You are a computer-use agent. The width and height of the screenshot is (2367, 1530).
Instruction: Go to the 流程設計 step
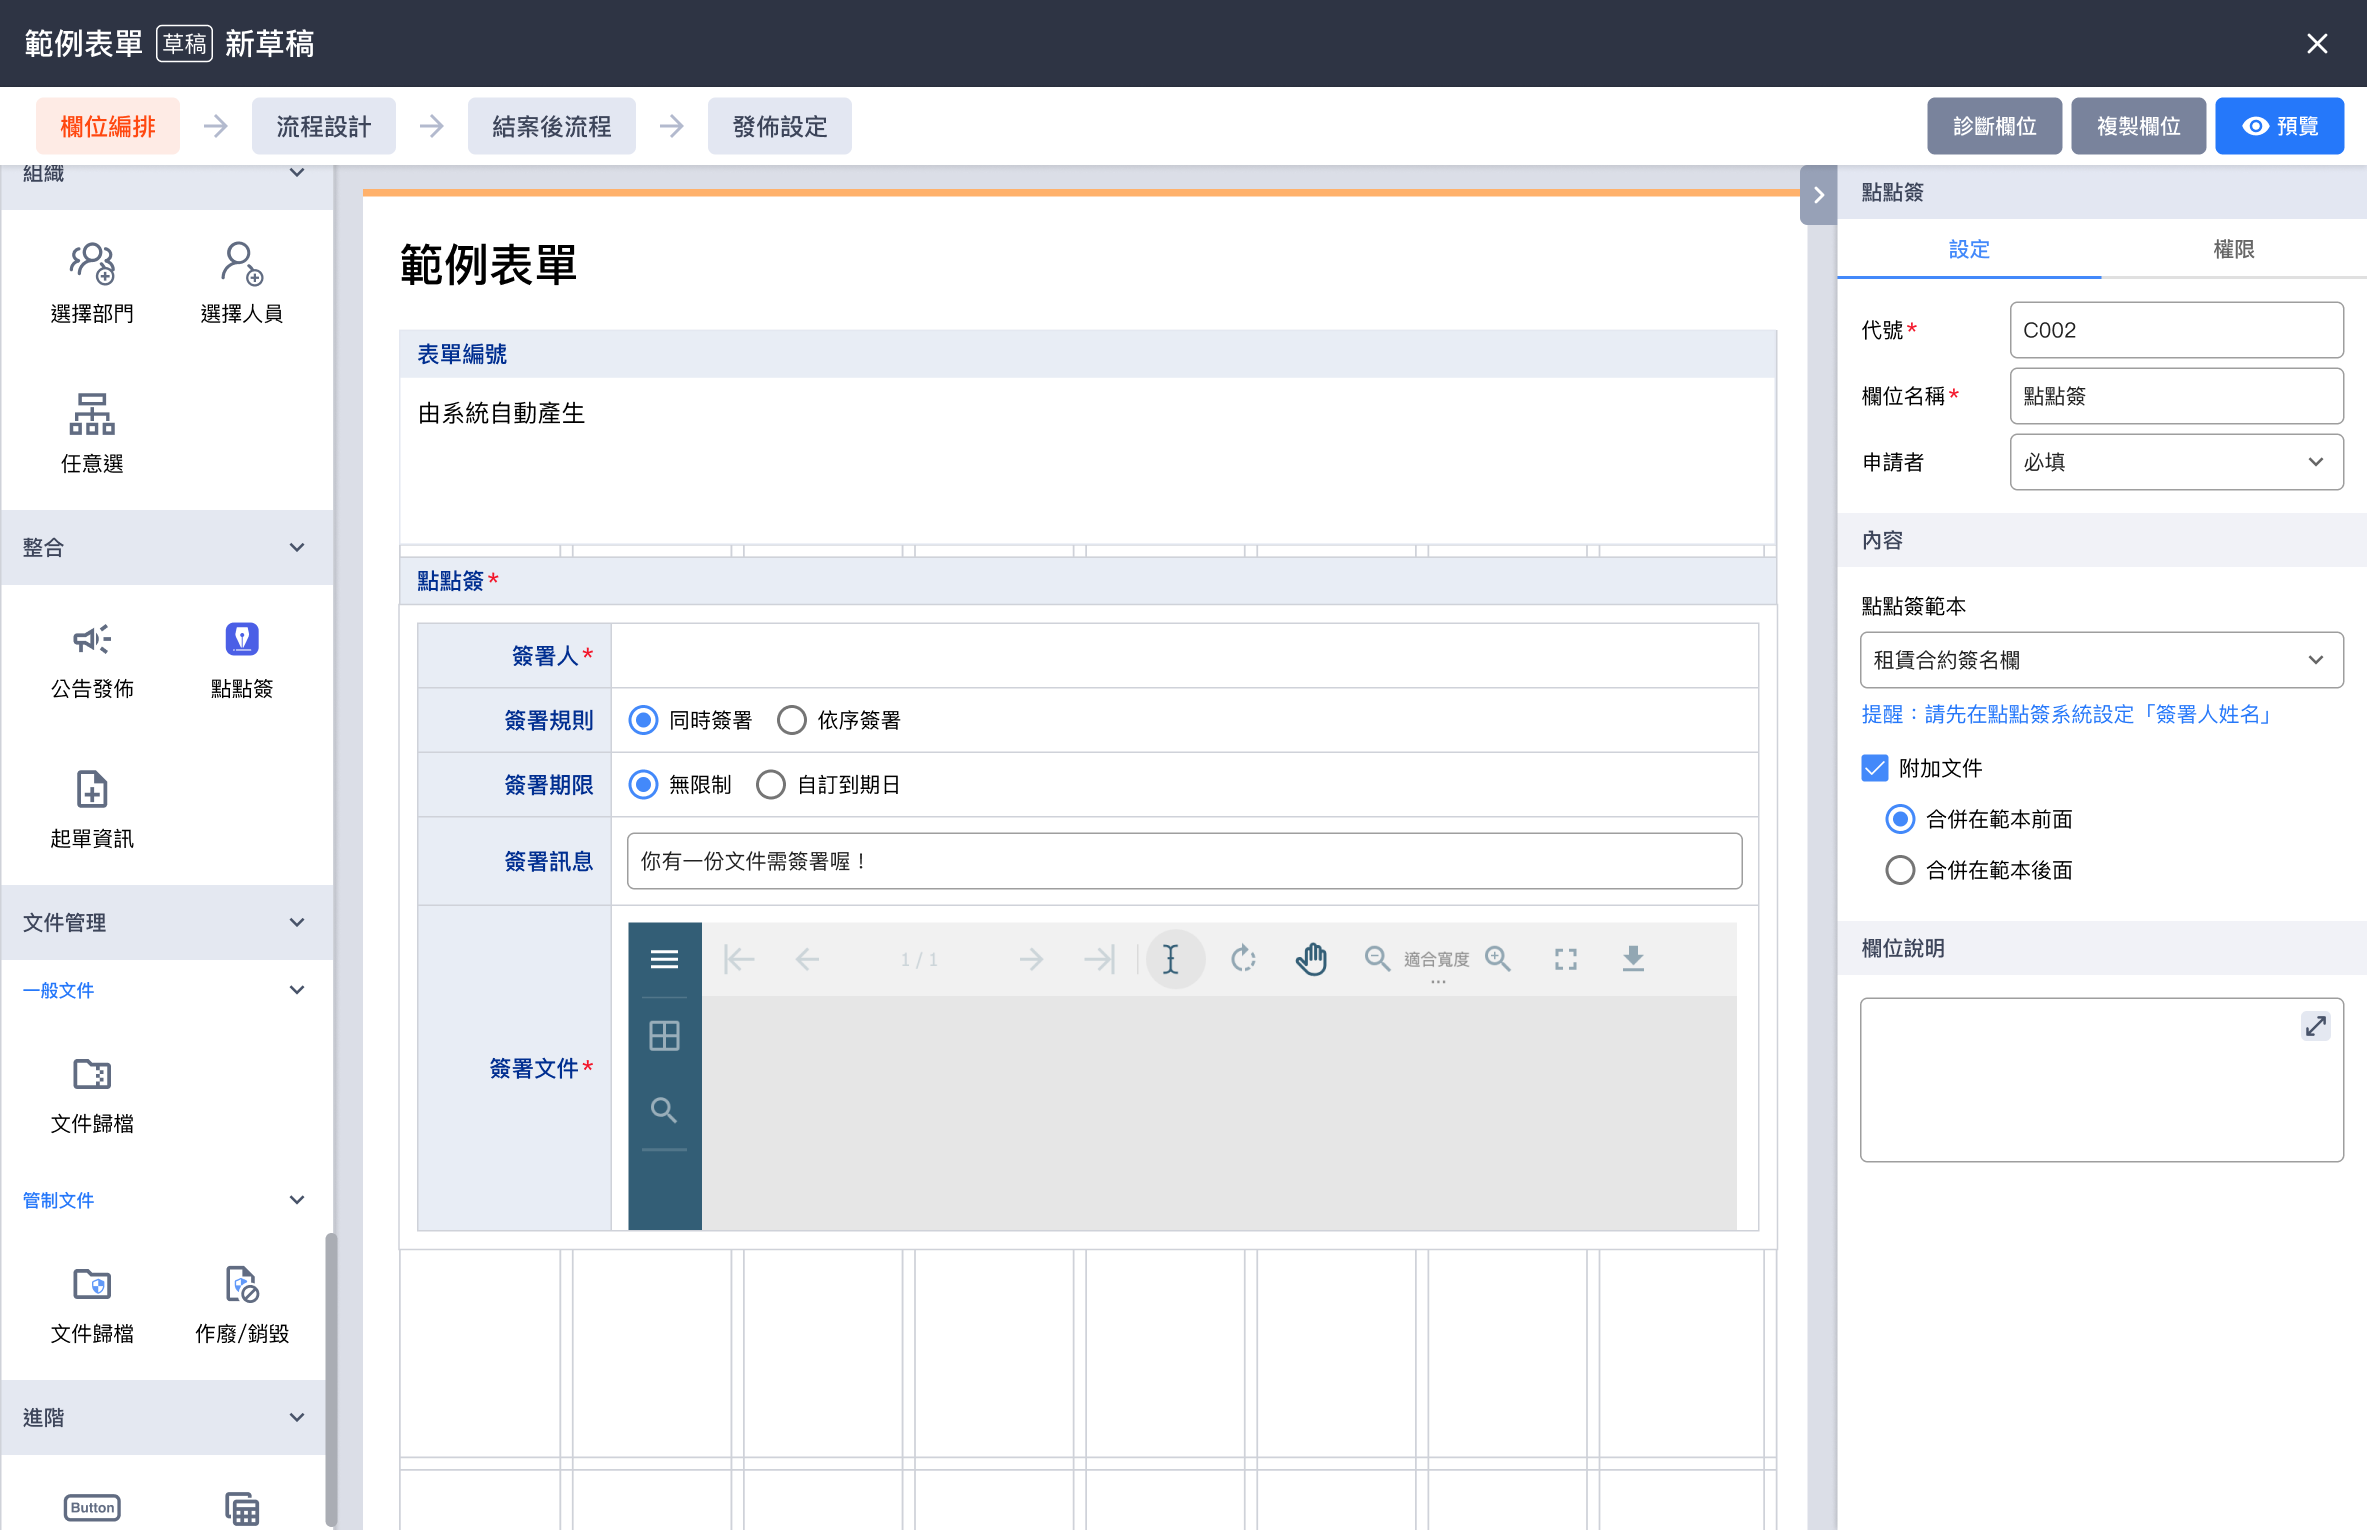click(323, 126)
